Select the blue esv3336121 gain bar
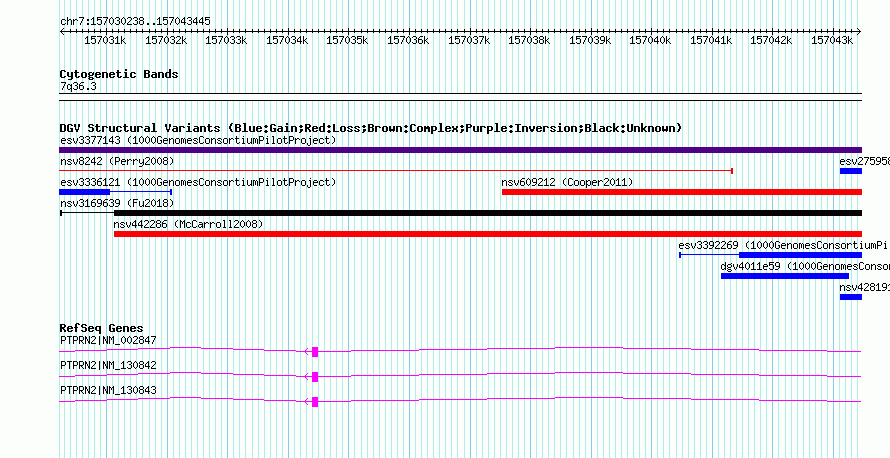The height and width of the screenshot is (458, 890). 85,192
